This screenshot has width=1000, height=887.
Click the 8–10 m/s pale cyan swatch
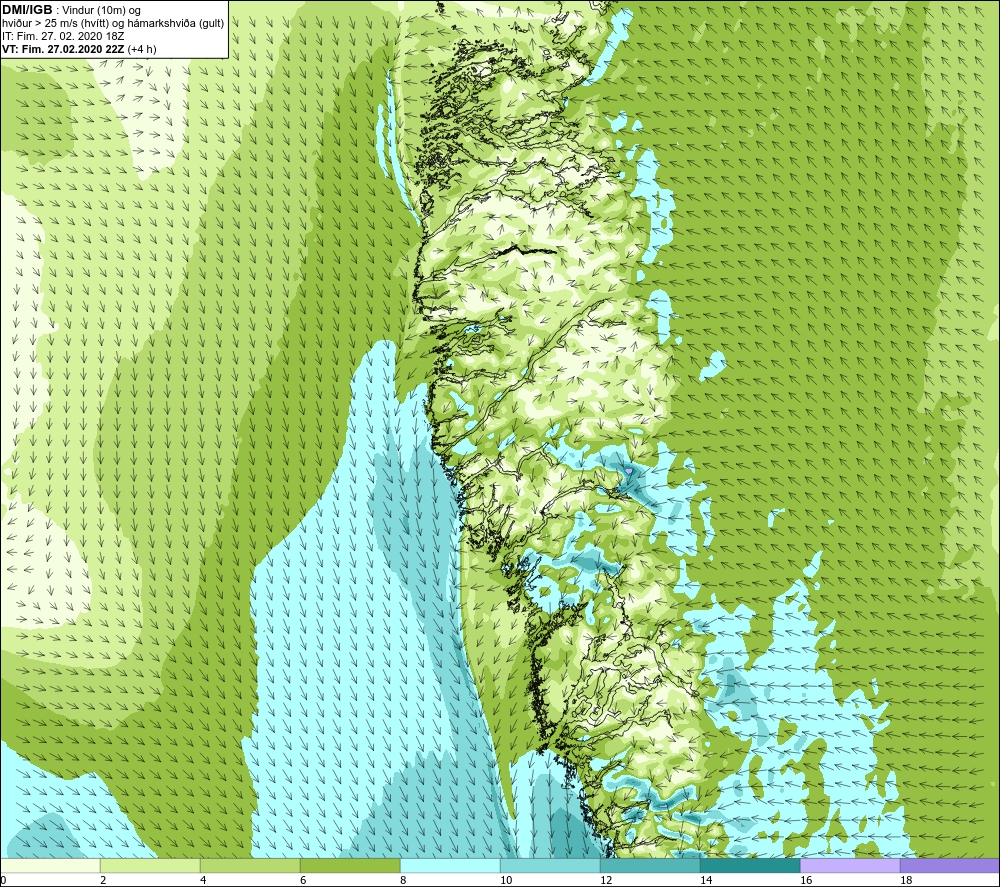point(450,866)
